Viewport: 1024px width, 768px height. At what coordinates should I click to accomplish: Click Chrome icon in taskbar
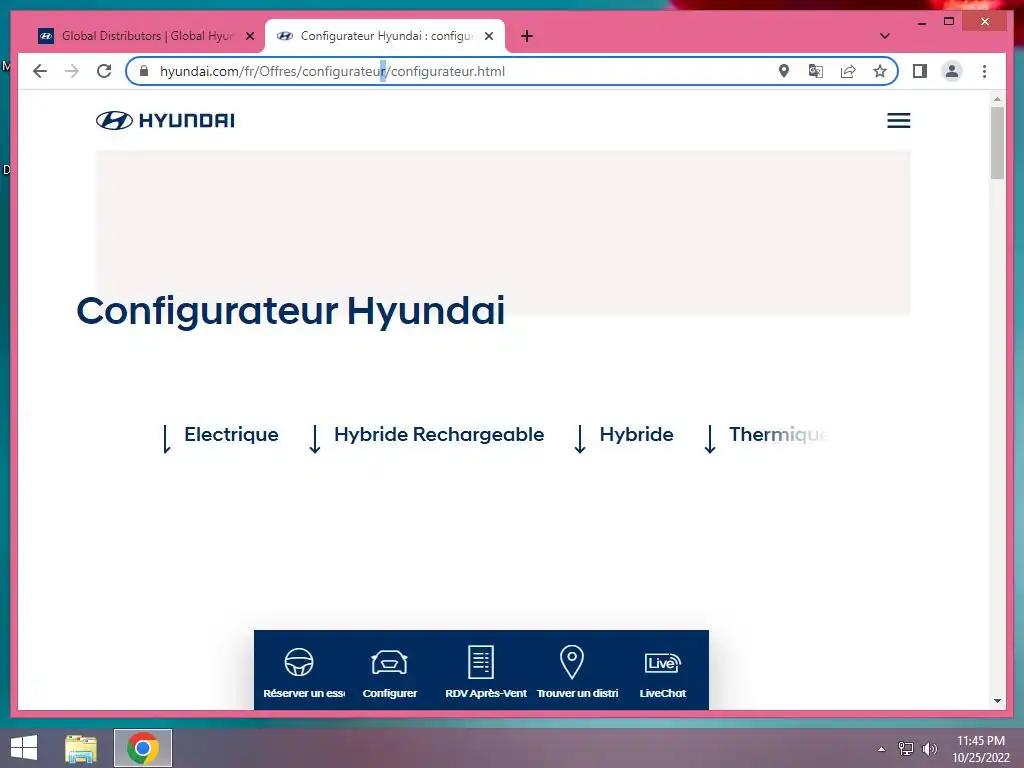[x=143, y=748]
